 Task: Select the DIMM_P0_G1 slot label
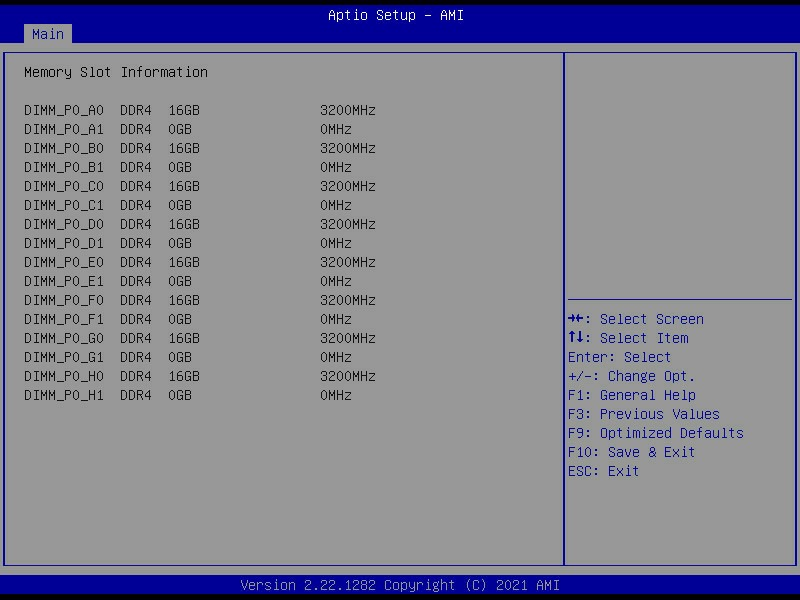[x=64, y=357]
